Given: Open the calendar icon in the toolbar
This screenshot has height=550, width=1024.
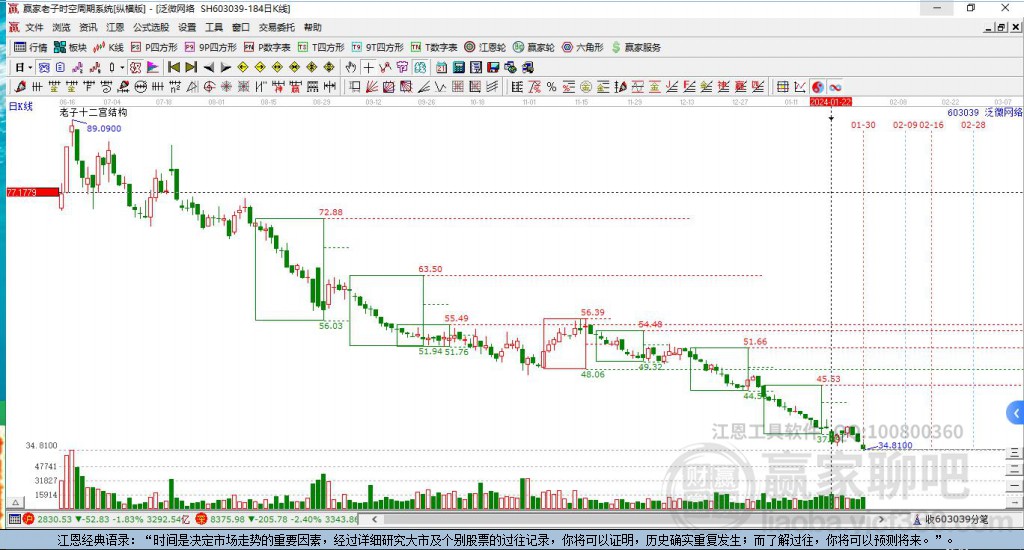Looking at the screenshot, I should pos(442,67).
